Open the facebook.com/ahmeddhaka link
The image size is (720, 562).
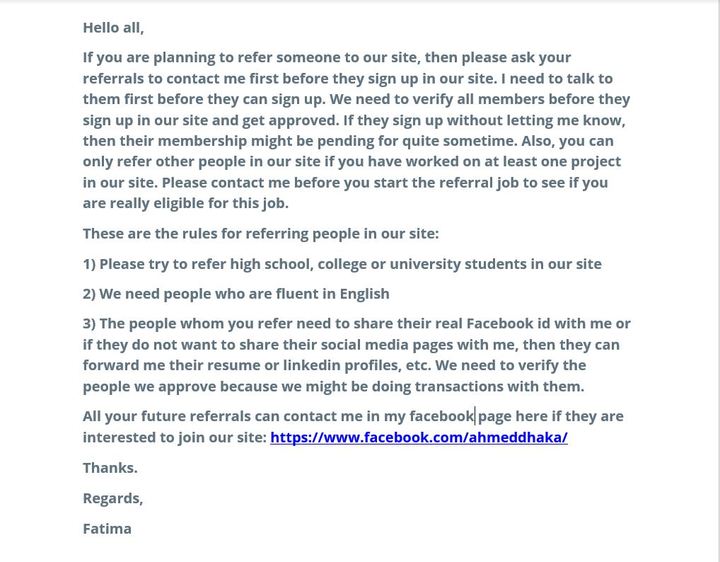(x=419, y=437)
